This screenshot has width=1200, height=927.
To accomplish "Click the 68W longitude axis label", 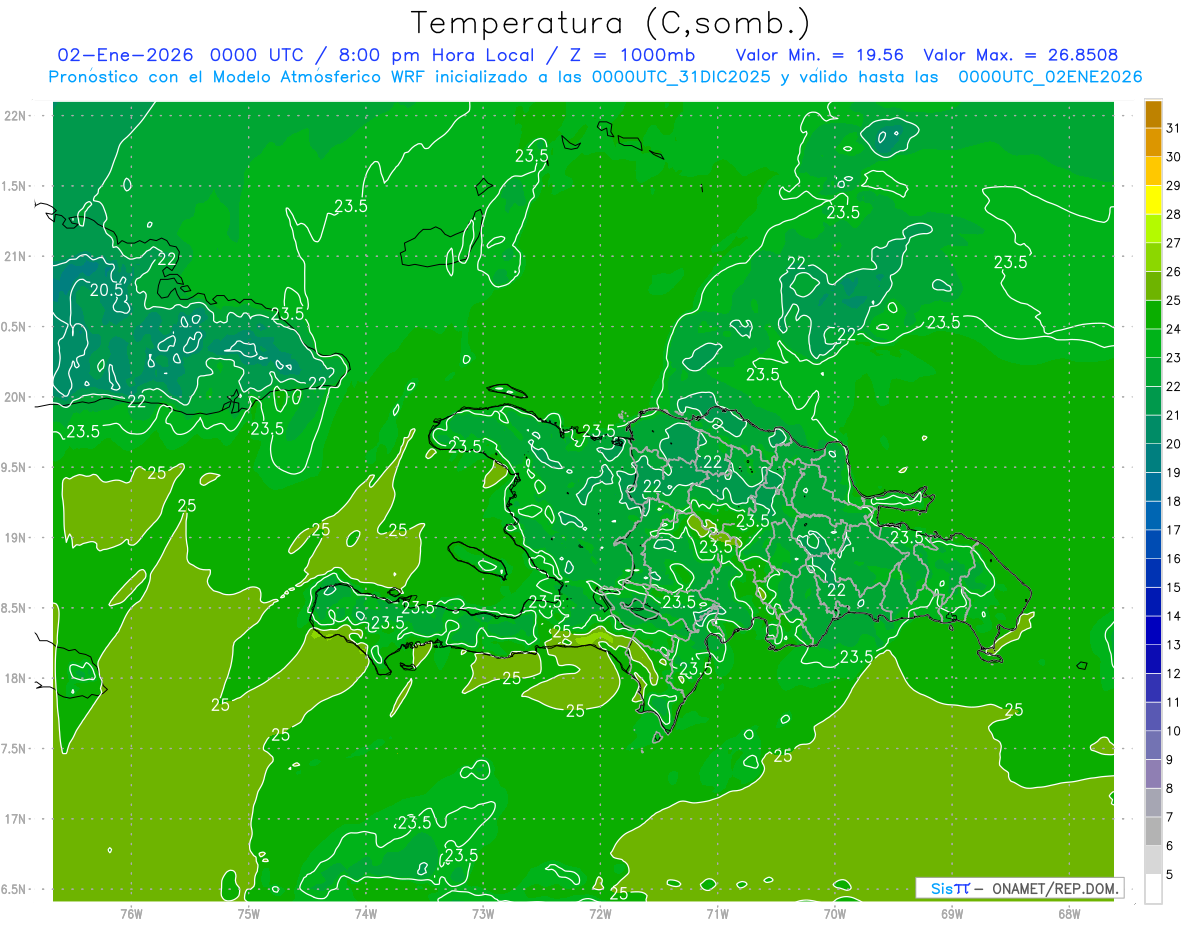I will click(1069, 913).
